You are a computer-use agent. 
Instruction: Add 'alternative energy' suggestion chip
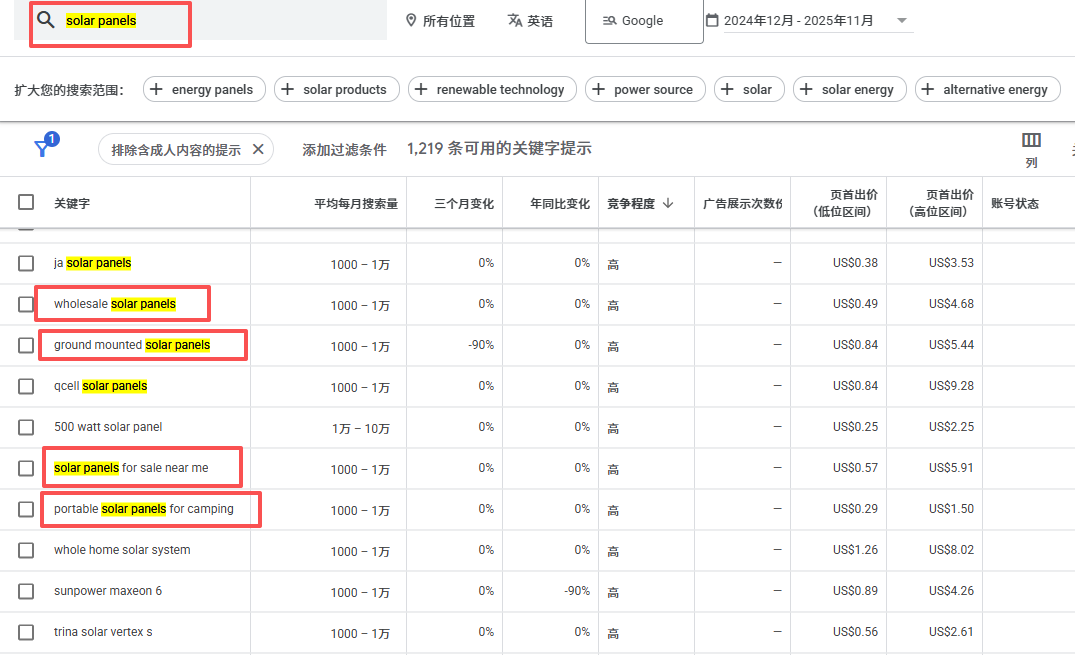click(x=985, y=89)
